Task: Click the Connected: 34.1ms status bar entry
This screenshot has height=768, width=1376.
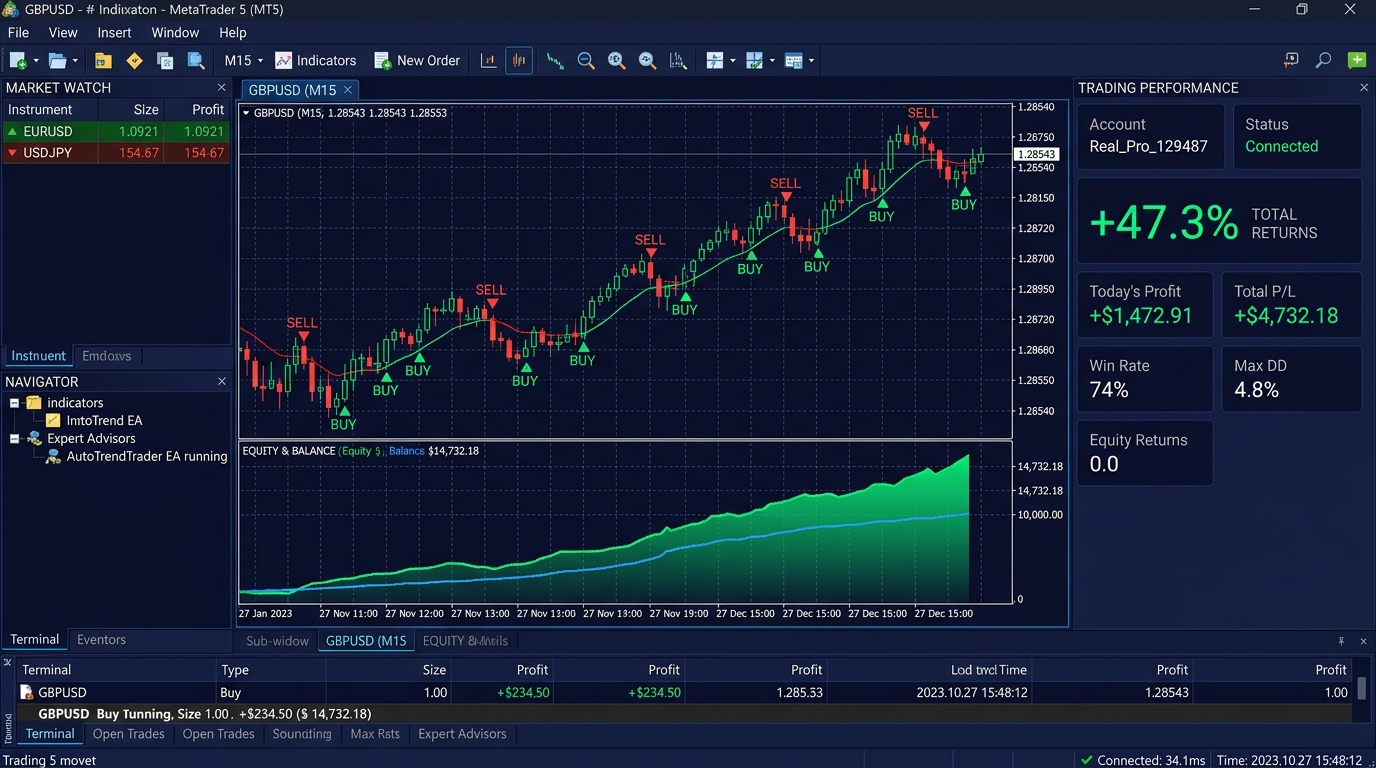Action: pyautogui.click(x=1142, y=760)
